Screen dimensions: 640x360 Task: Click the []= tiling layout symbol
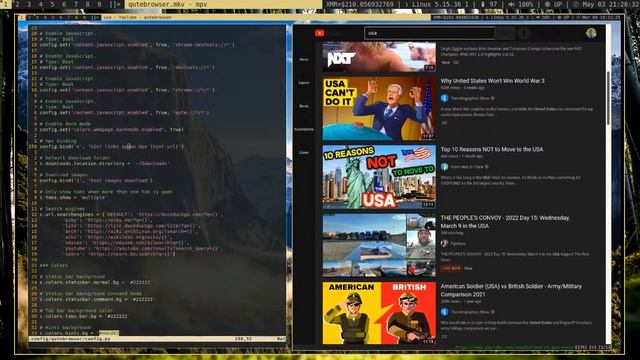pos(115,4)
